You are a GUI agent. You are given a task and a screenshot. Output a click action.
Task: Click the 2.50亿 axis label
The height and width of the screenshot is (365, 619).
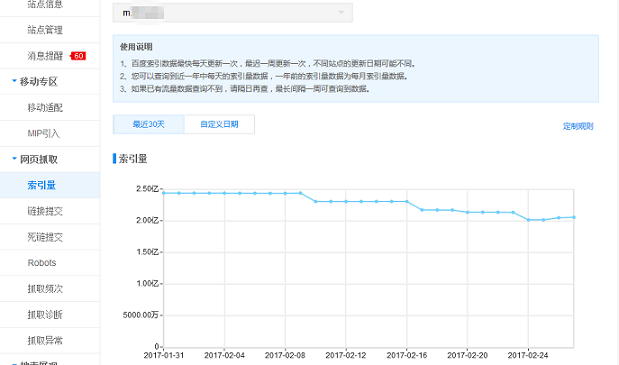coord(147,189)
